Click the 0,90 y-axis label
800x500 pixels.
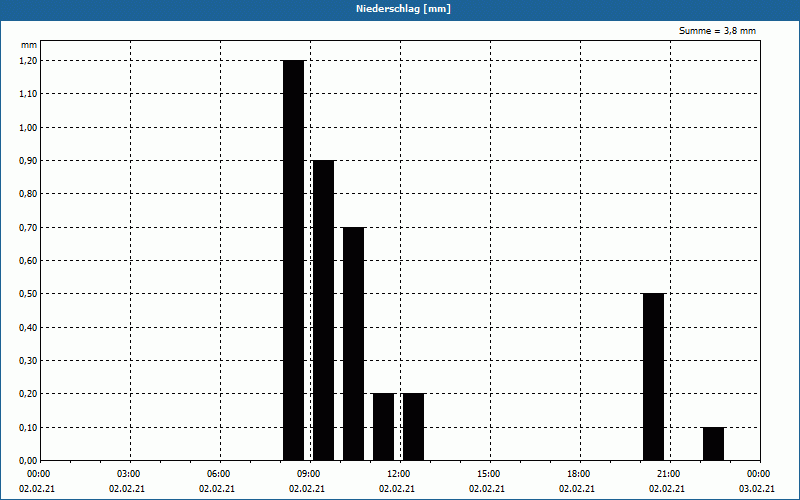tap(28, 161)
